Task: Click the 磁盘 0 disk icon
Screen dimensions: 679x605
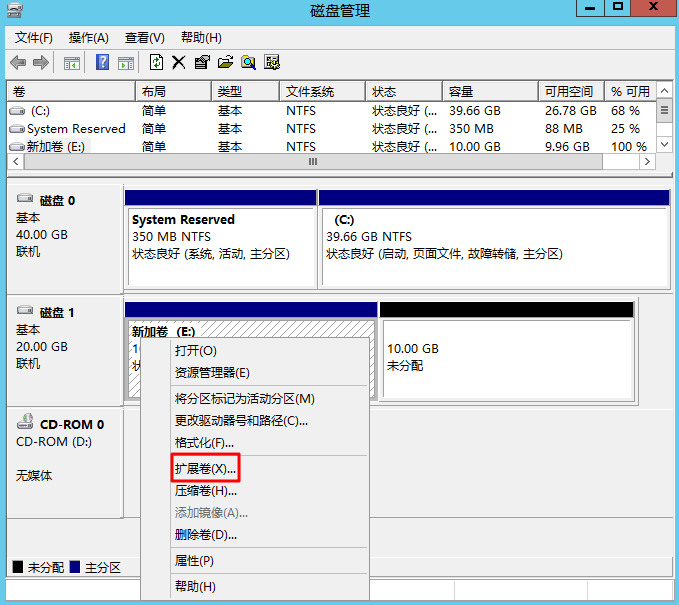Action: pyautogui.click(x=25, y=199)
